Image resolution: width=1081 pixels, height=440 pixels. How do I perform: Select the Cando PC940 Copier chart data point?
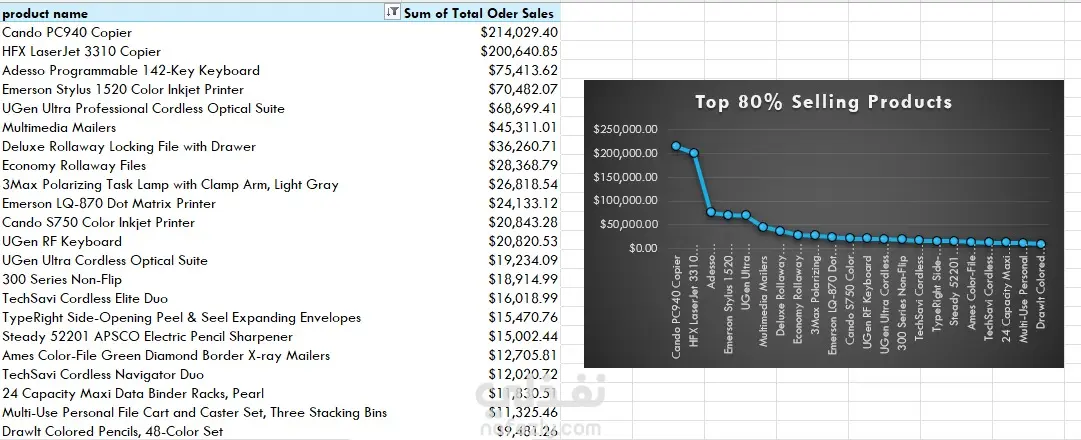point(676,146)
